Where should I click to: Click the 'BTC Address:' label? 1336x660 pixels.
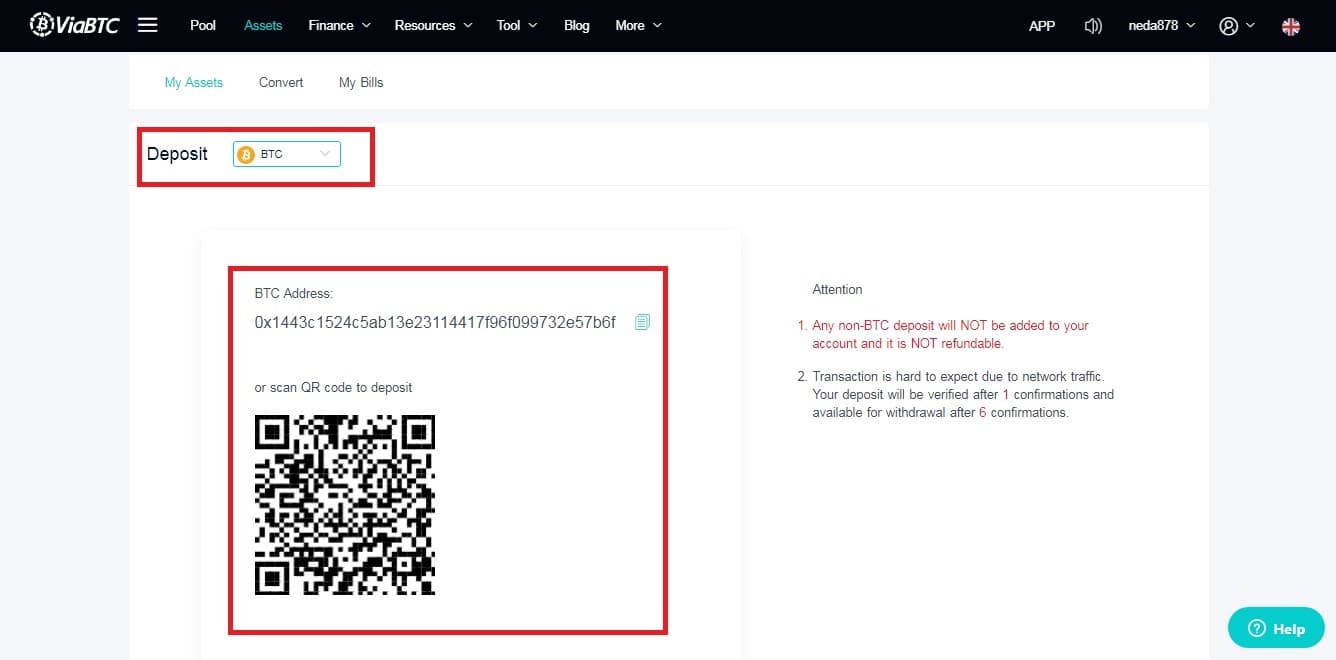(294, 294)
